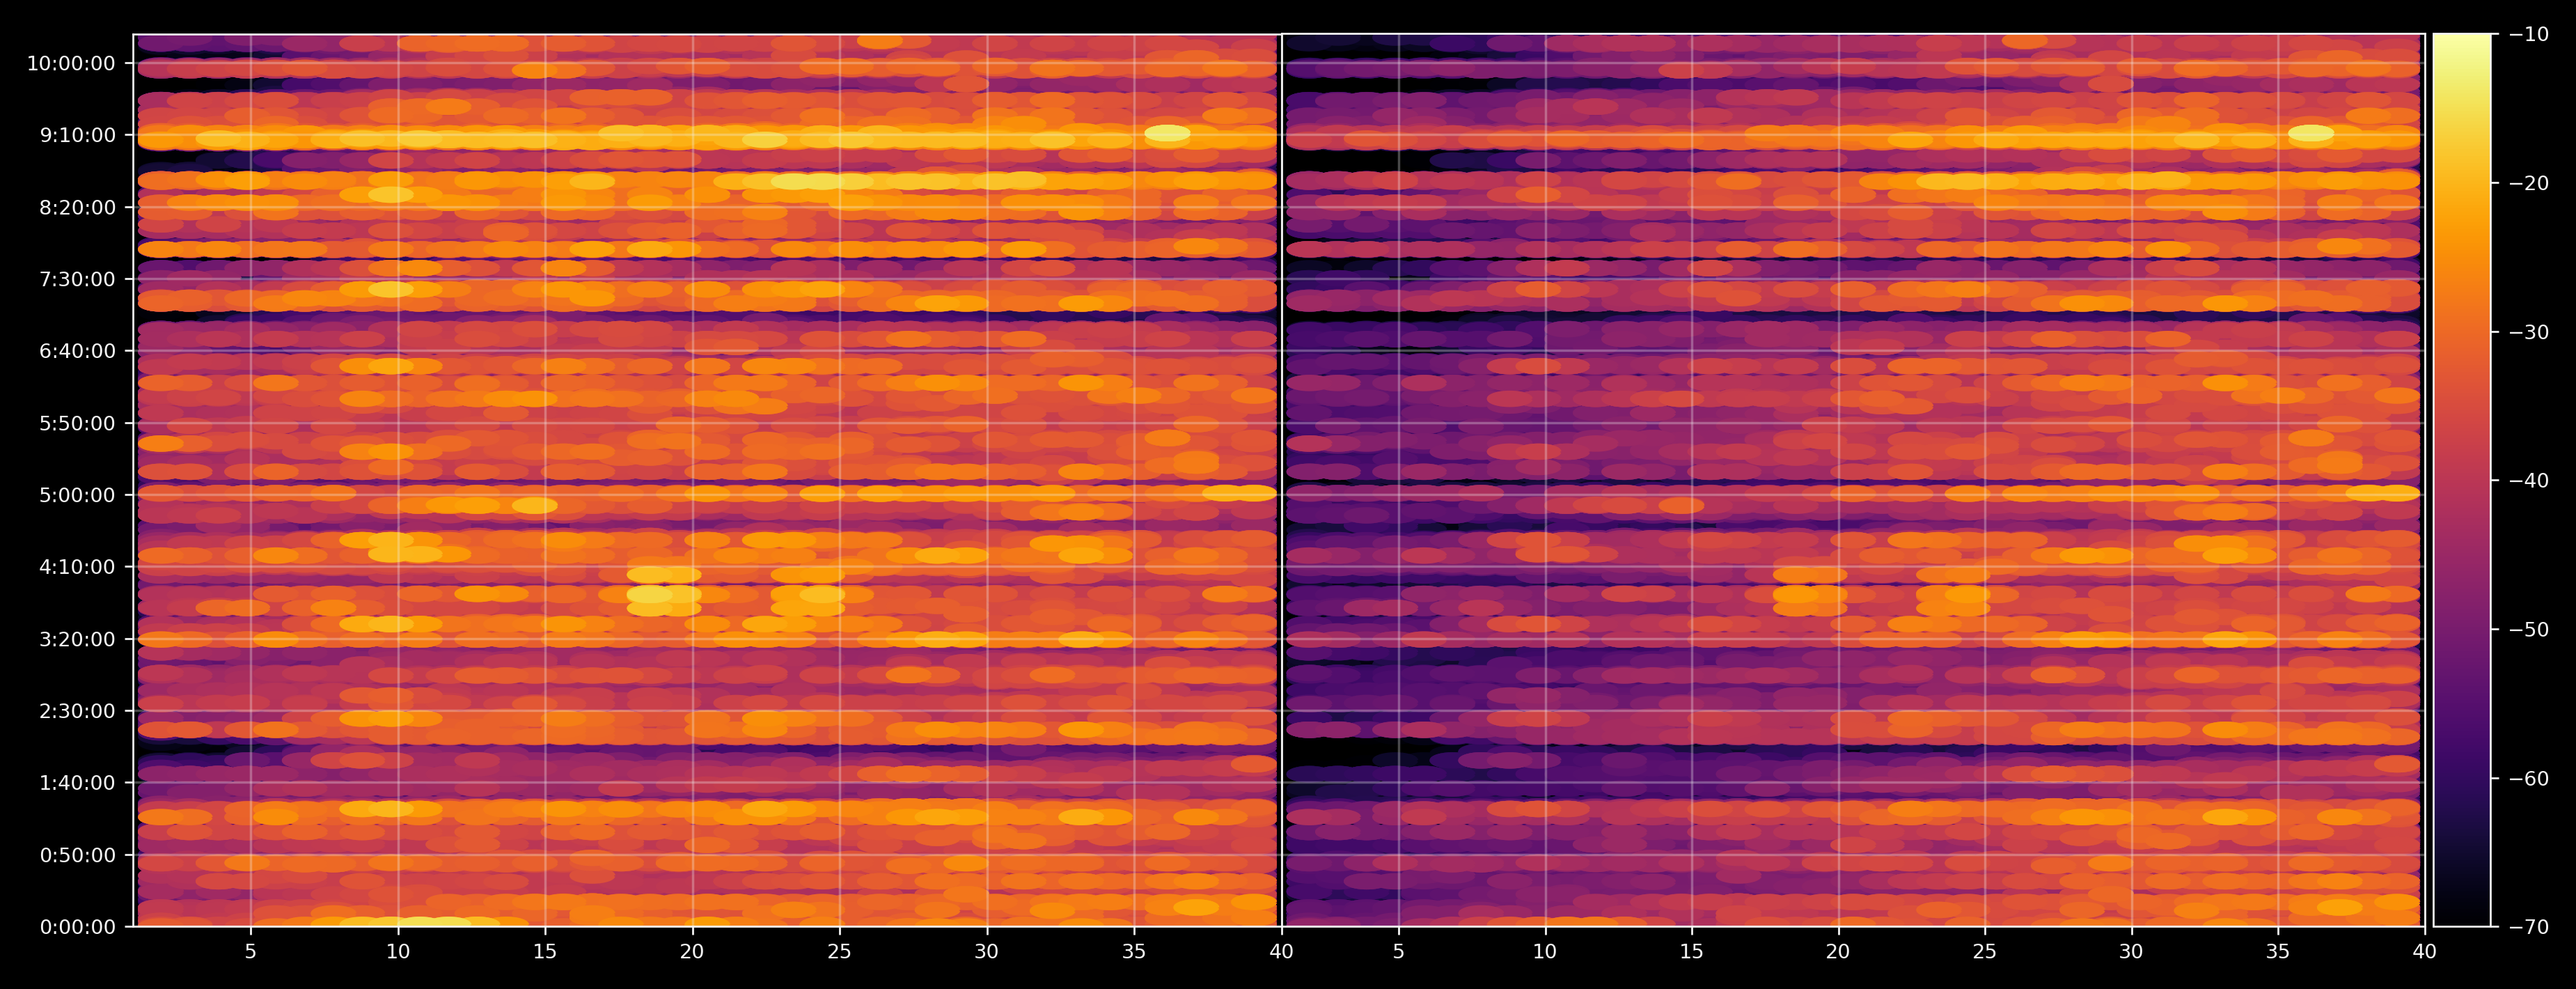2576x989 pixels.
Task: Click the 8:20:00 axis label
Action: (77, 207)
